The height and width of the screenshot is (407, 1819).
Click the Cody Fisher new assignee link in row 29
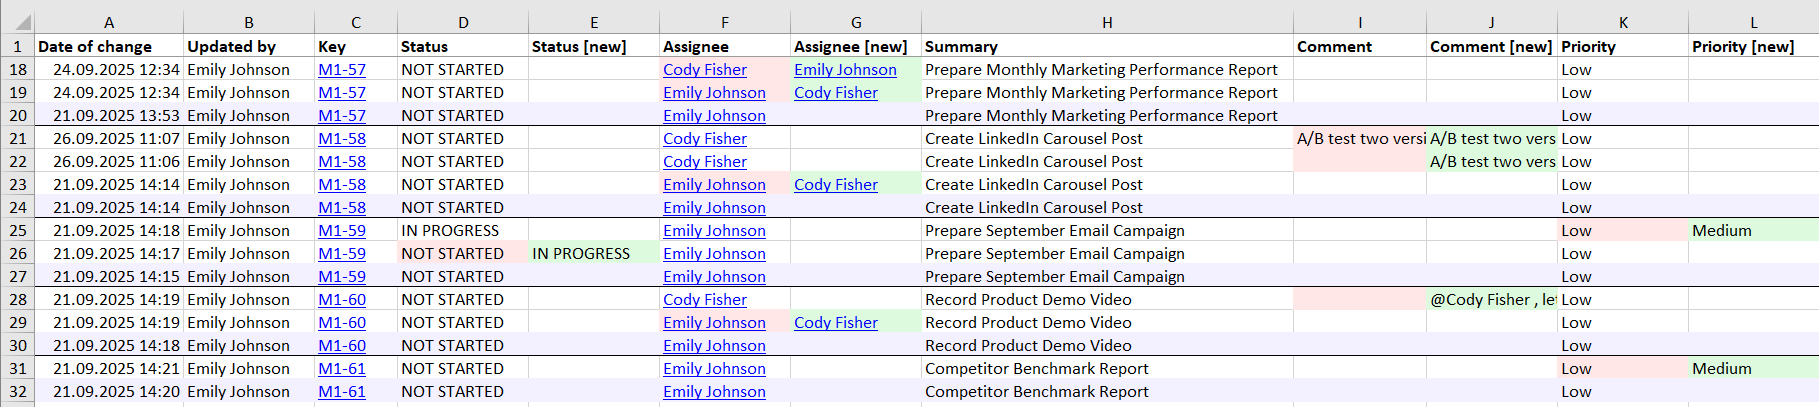(836, 323)
